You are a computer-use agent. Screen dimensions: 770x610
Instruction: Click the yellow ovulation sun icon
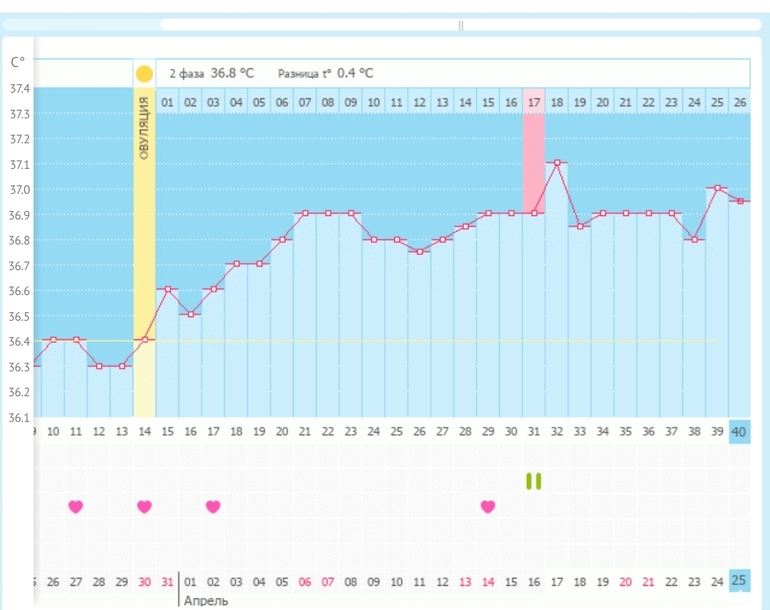(x=144, y=74)
